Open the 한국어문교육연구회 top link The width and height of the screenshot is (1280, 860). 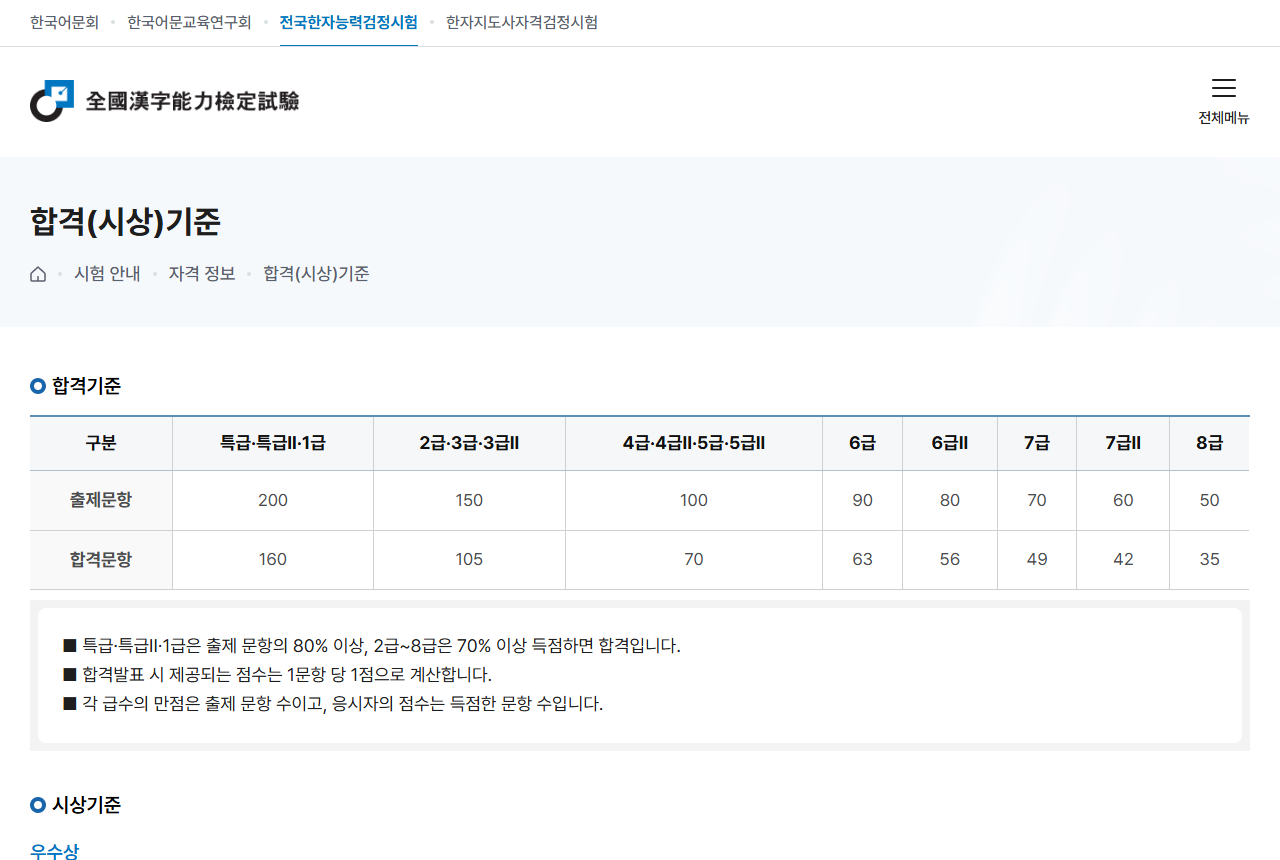point(189,22)
